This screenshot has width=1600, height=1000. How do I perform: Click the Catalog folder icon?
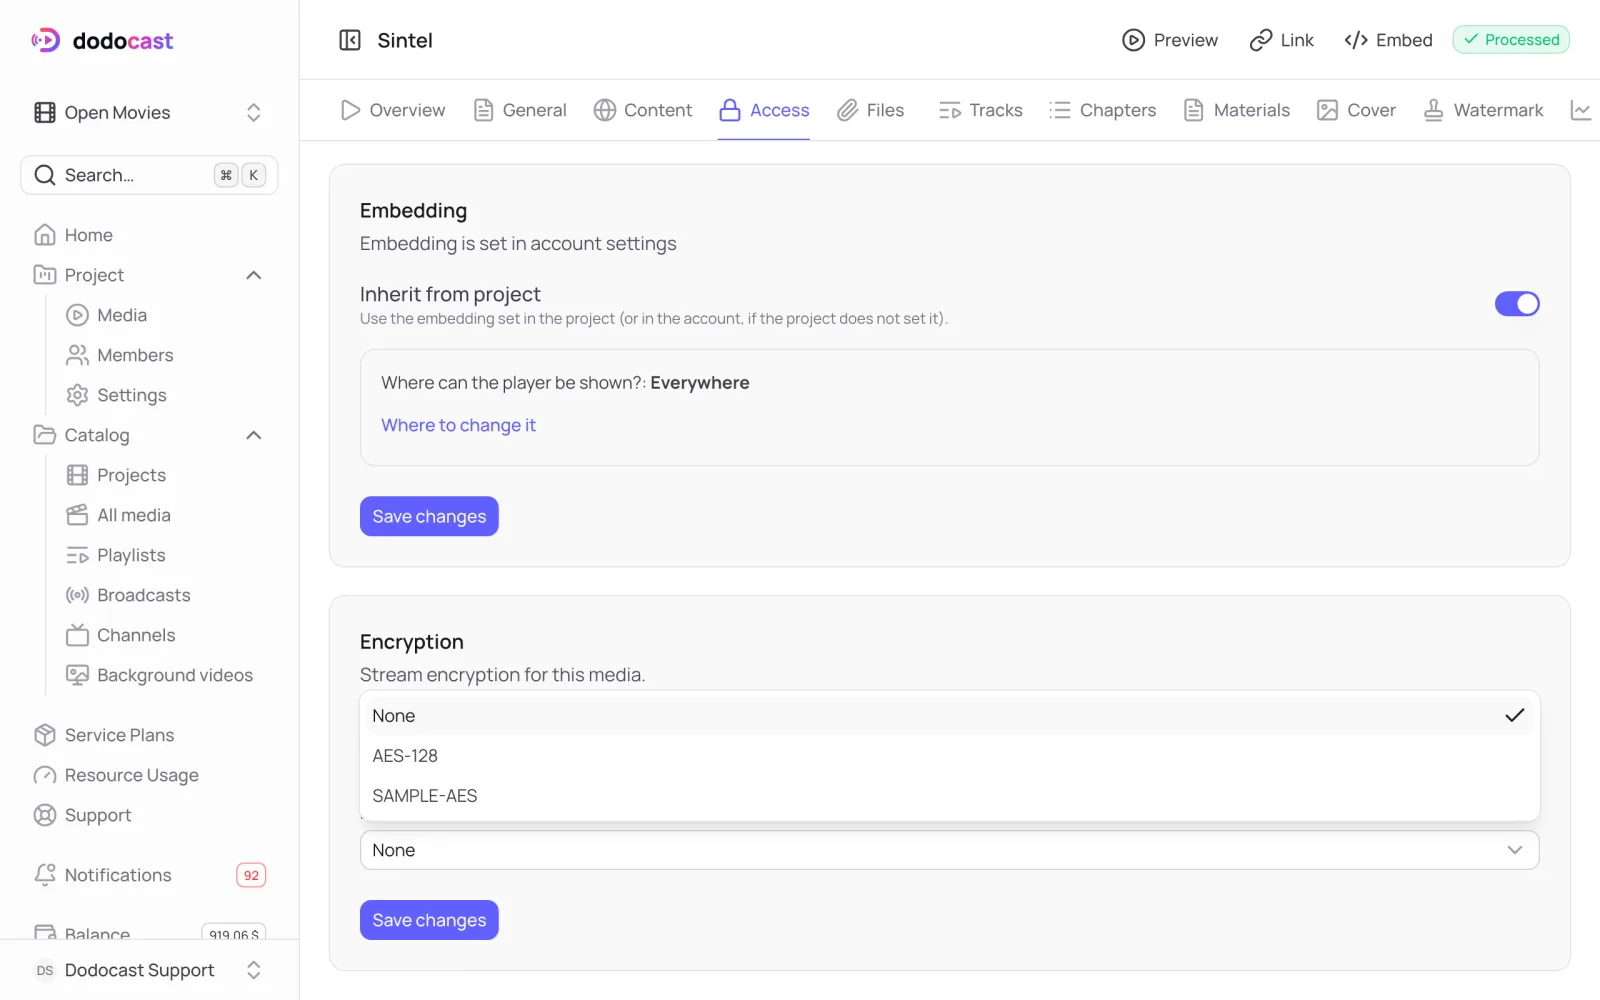pos(45,435)
